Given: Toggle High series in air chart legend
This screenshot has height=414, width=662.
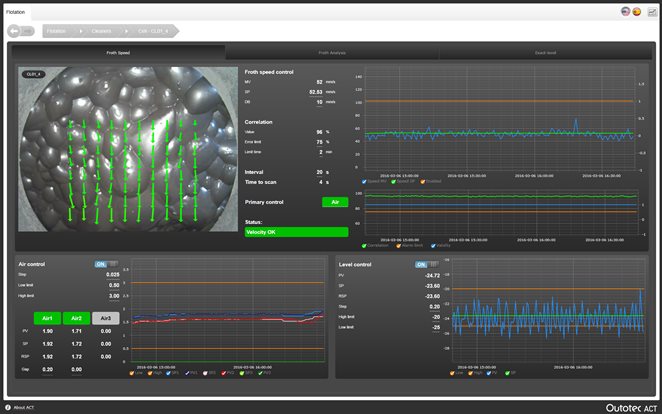Looking at the screenshot, I should point(150,373).
